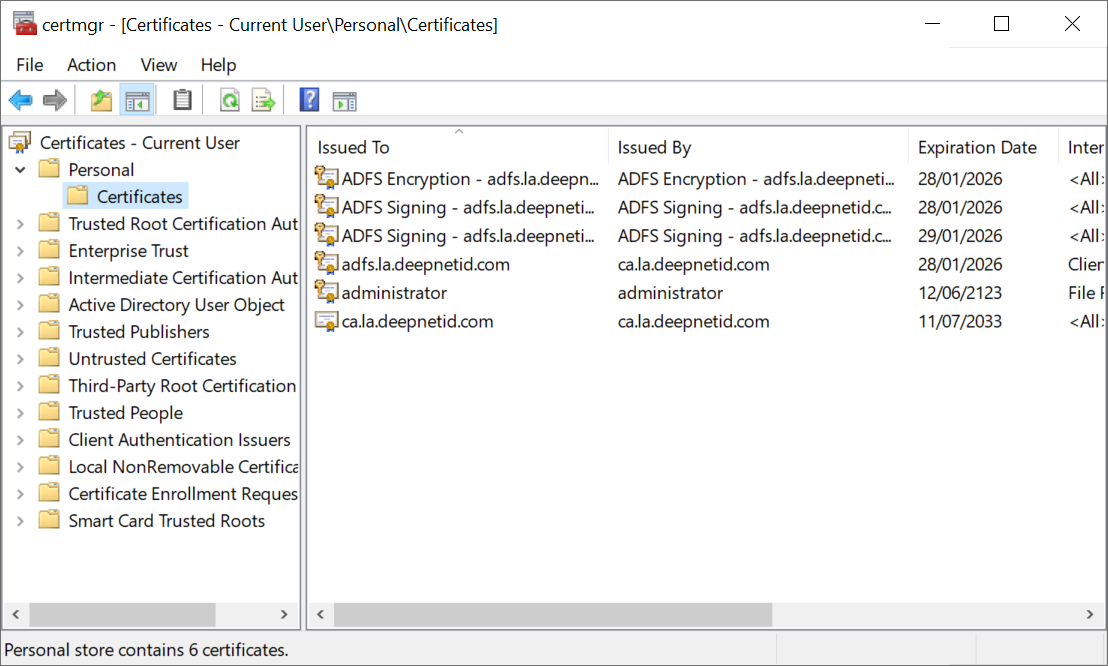Expand the Smart Card Trusted Roots node
This screenshot has height=666, width=1108.
click(20, 521)
